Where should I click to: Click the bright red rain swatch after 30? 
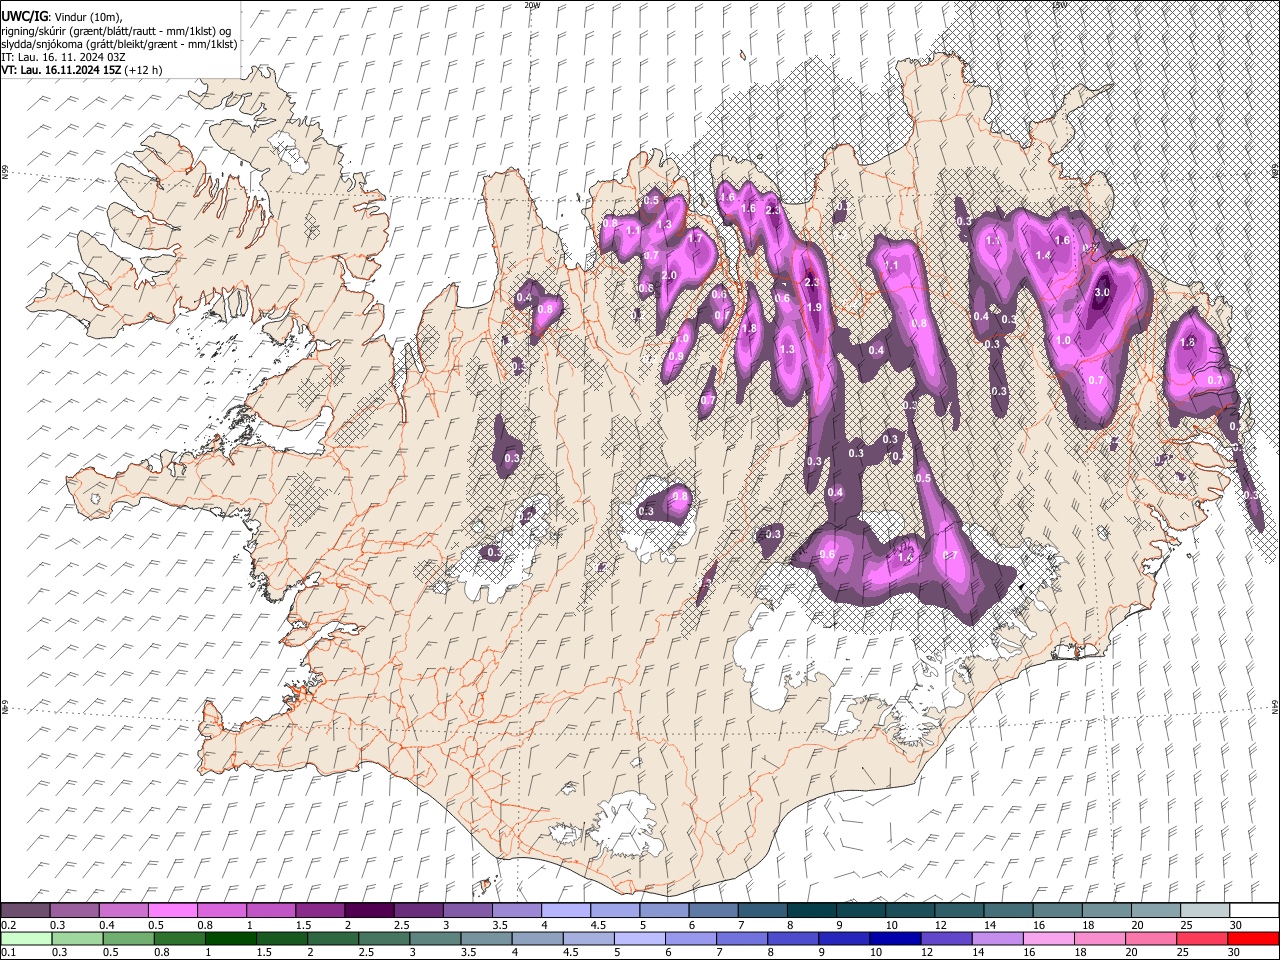pos(1254,938)
